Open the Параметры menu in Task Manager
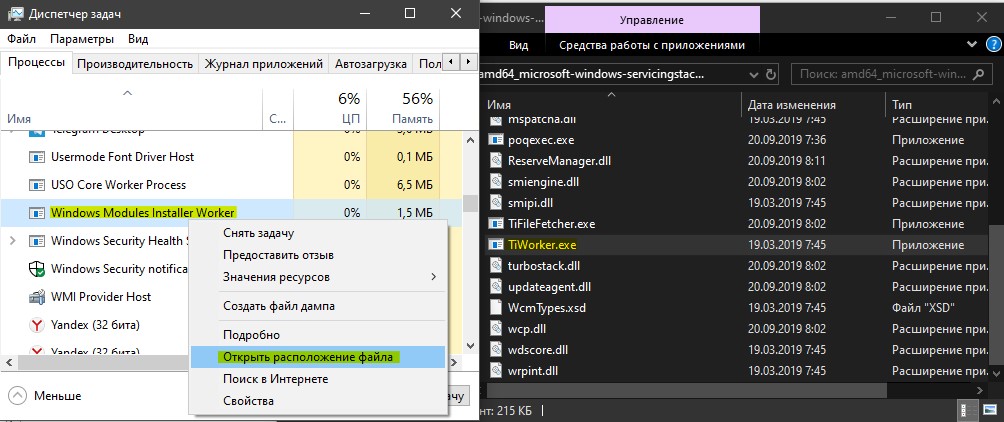This screenshot has height=422, width=1004. 82,39
